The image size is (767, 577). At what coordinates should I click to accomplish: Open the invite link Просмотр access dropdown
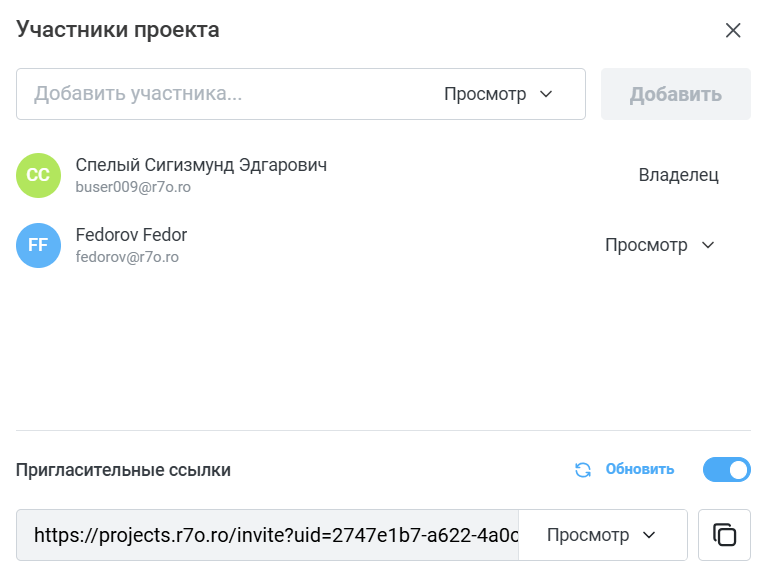coord(601,535)
